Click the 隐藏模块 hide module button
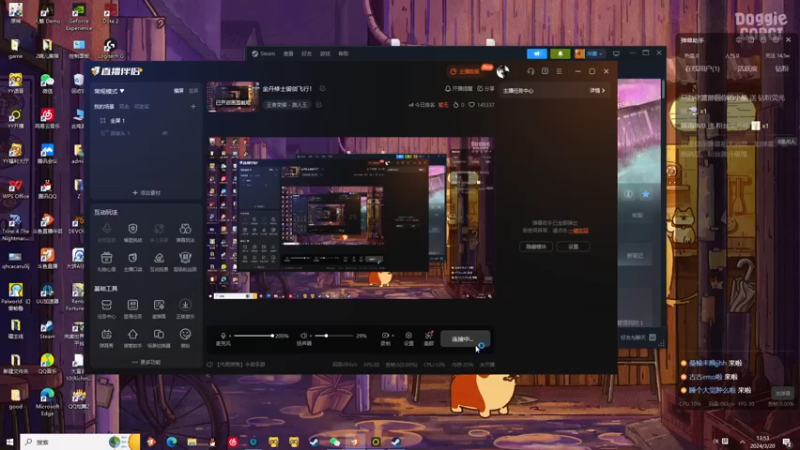Image resolution: width=800 pixels, height=450 pixels. (x=536, y=246)
